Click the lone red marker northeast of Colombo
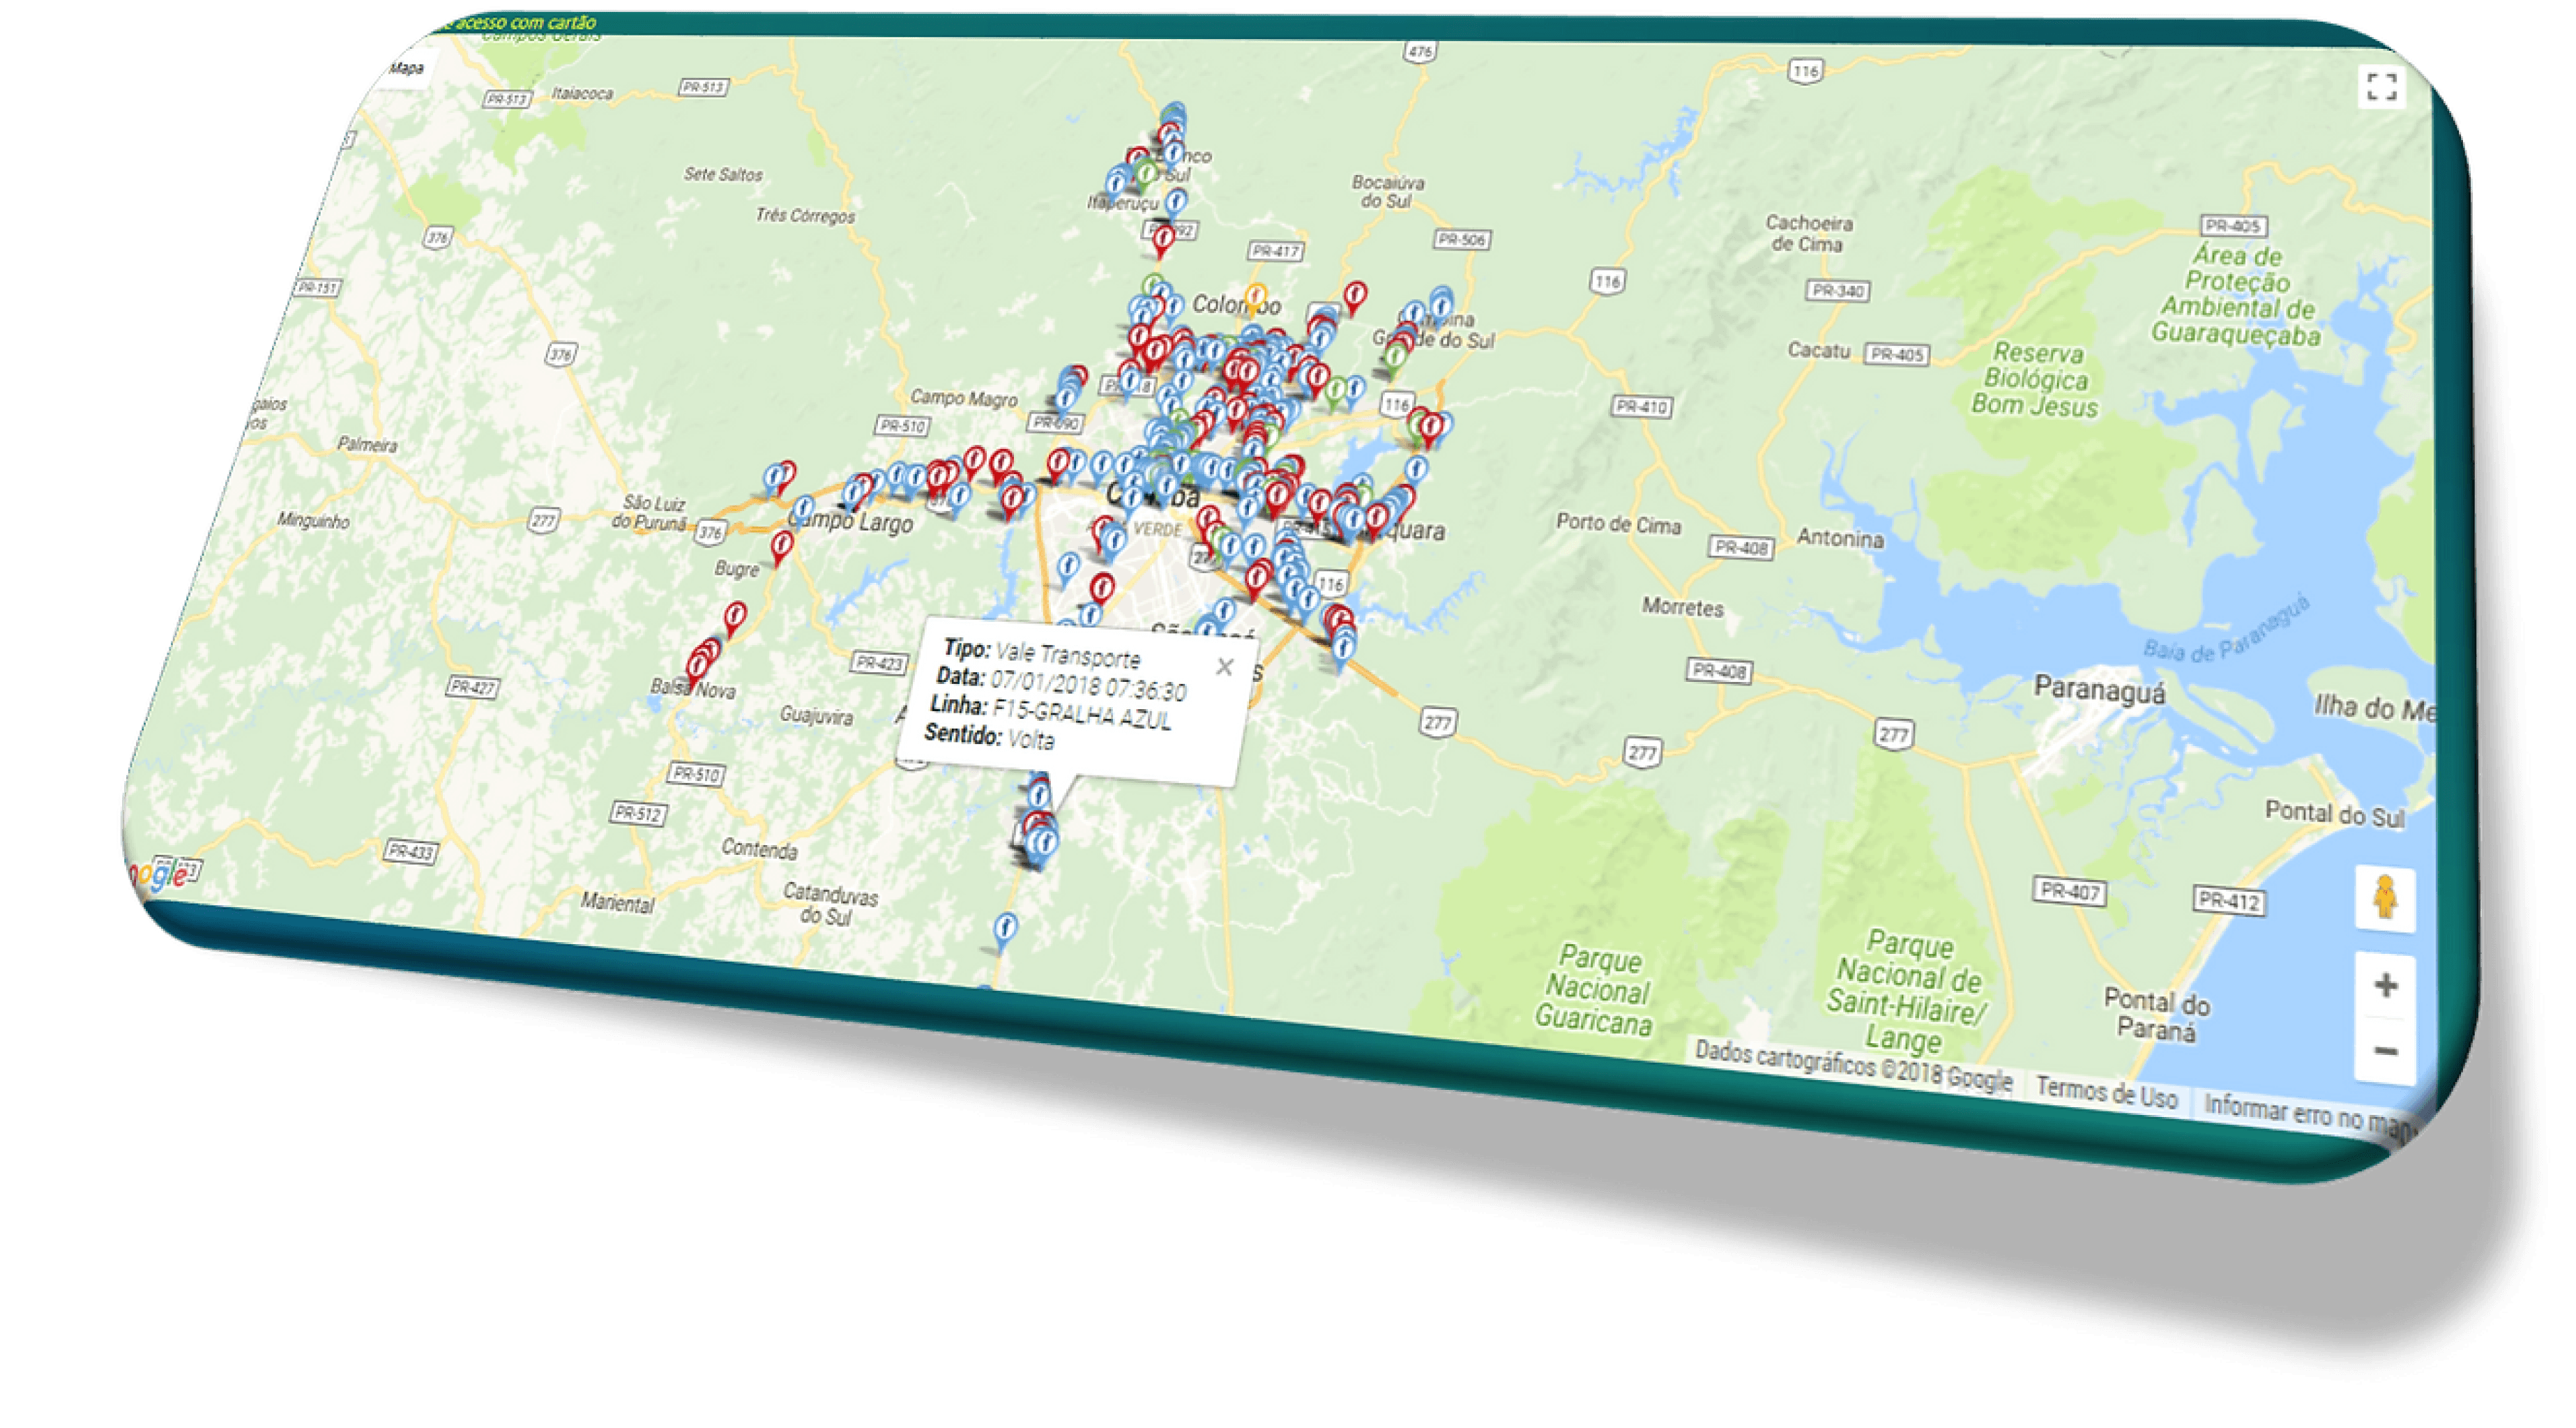This screenshot has width=2576, height=1428. tap(1355, 295)
